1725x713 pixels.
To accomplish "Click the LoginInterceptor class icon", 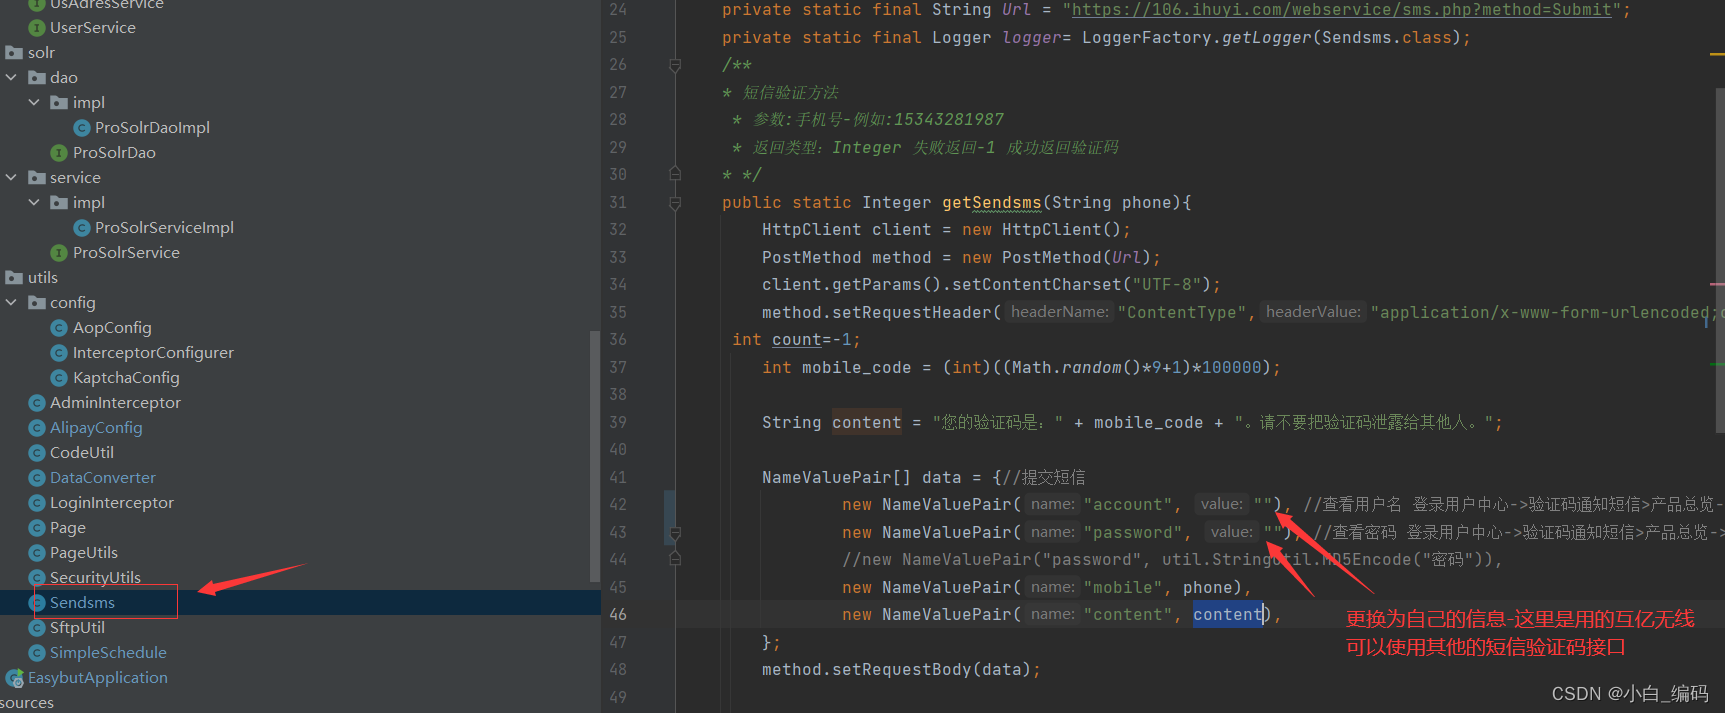I will pyautogui.click(x=37, y=503).
